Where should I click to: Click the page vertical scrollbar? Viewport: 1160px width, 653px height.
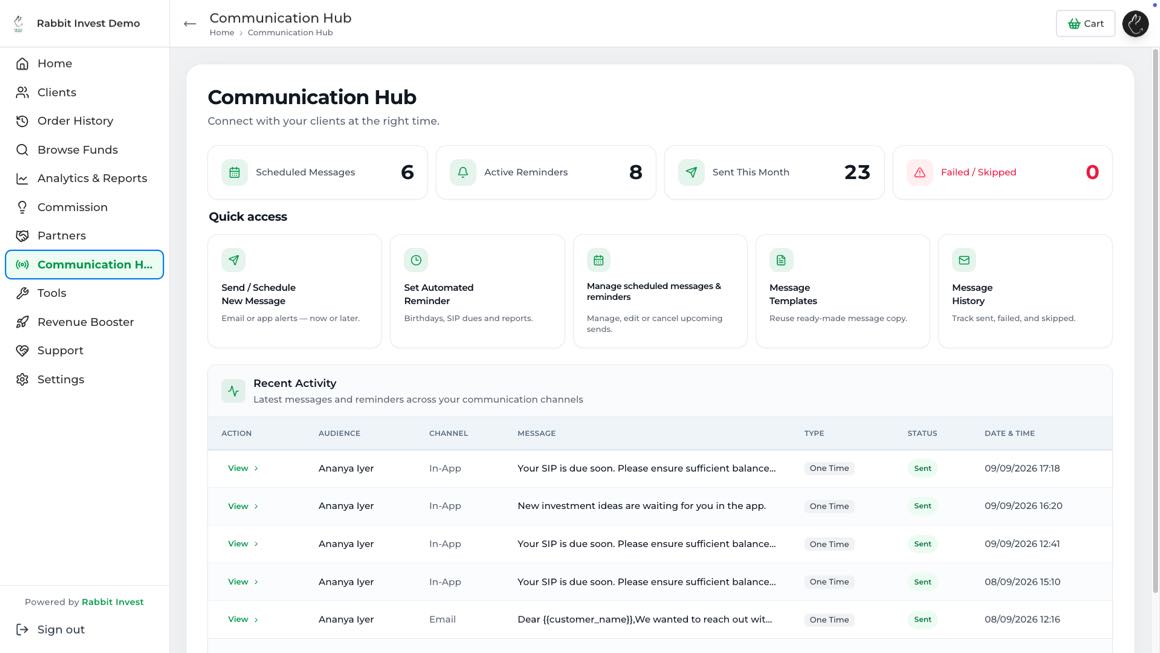point(1155,322)
